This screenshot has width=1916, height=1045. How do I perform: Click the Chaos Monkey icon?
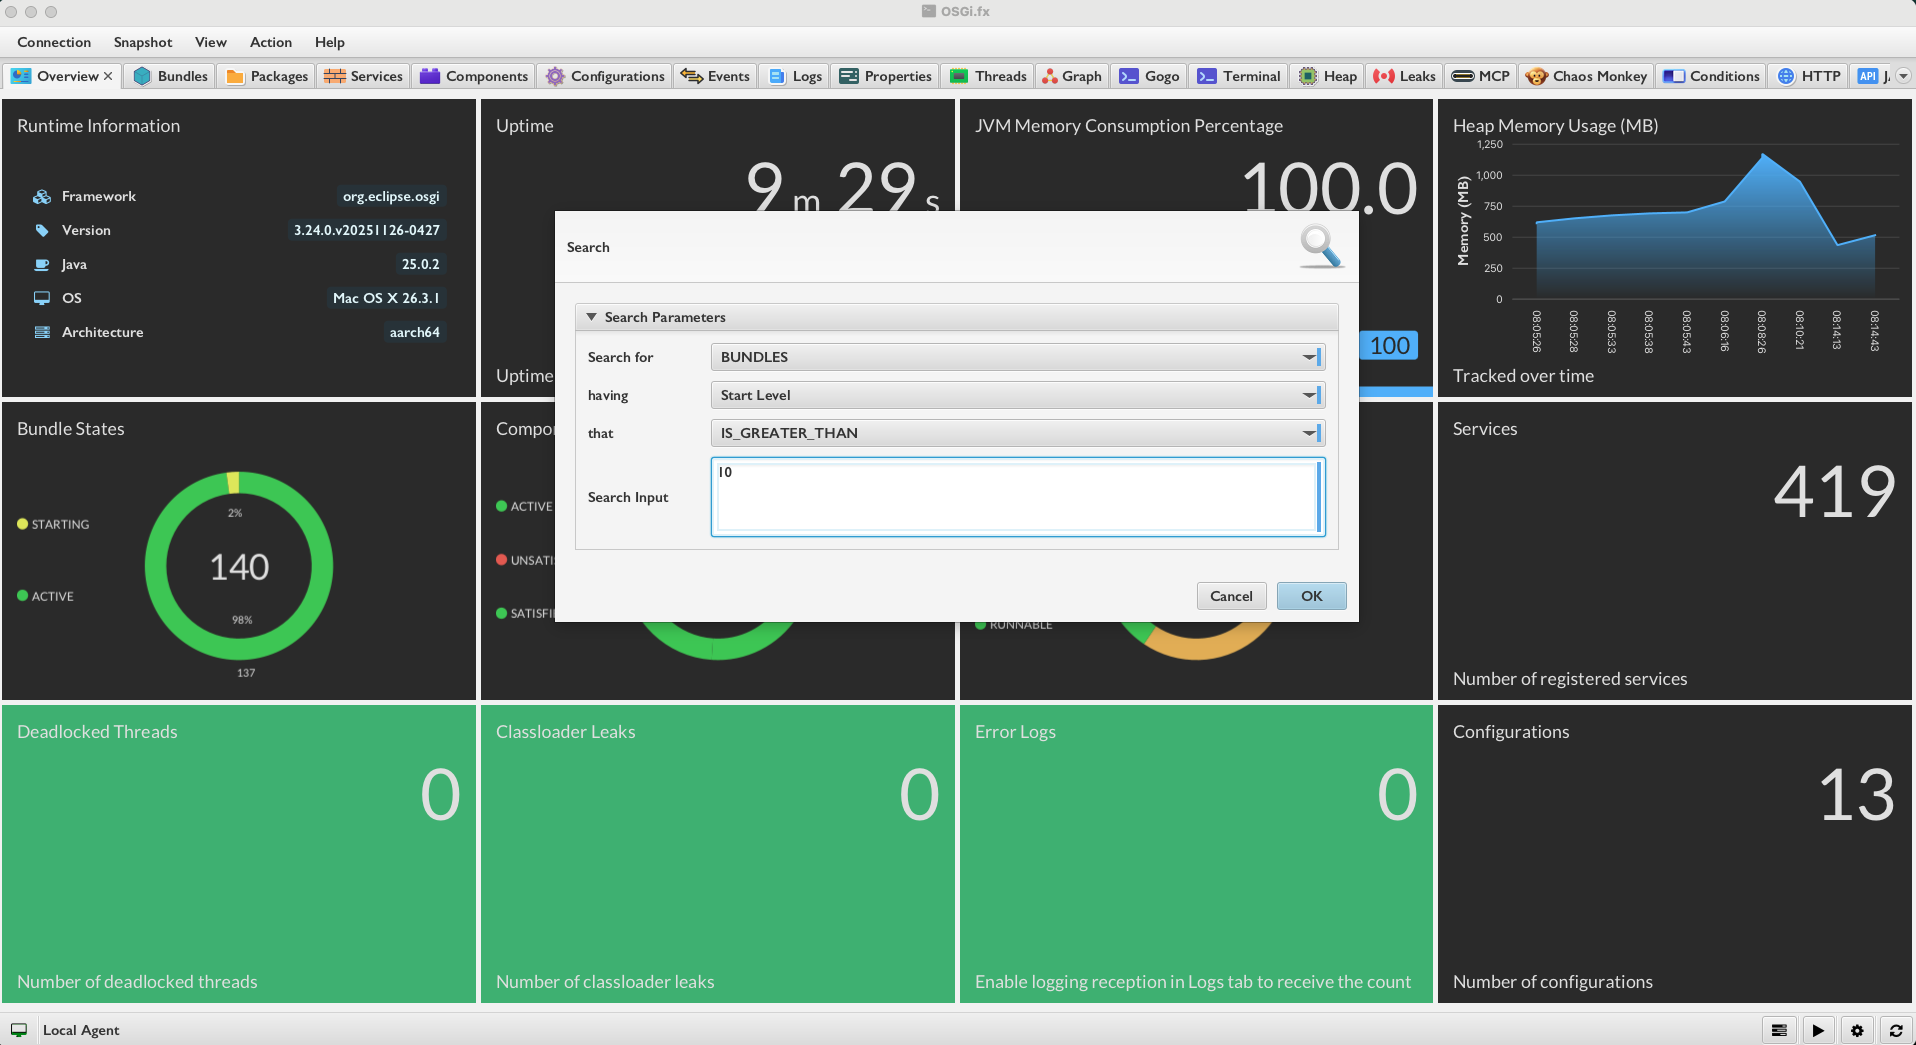point(1536,76)
